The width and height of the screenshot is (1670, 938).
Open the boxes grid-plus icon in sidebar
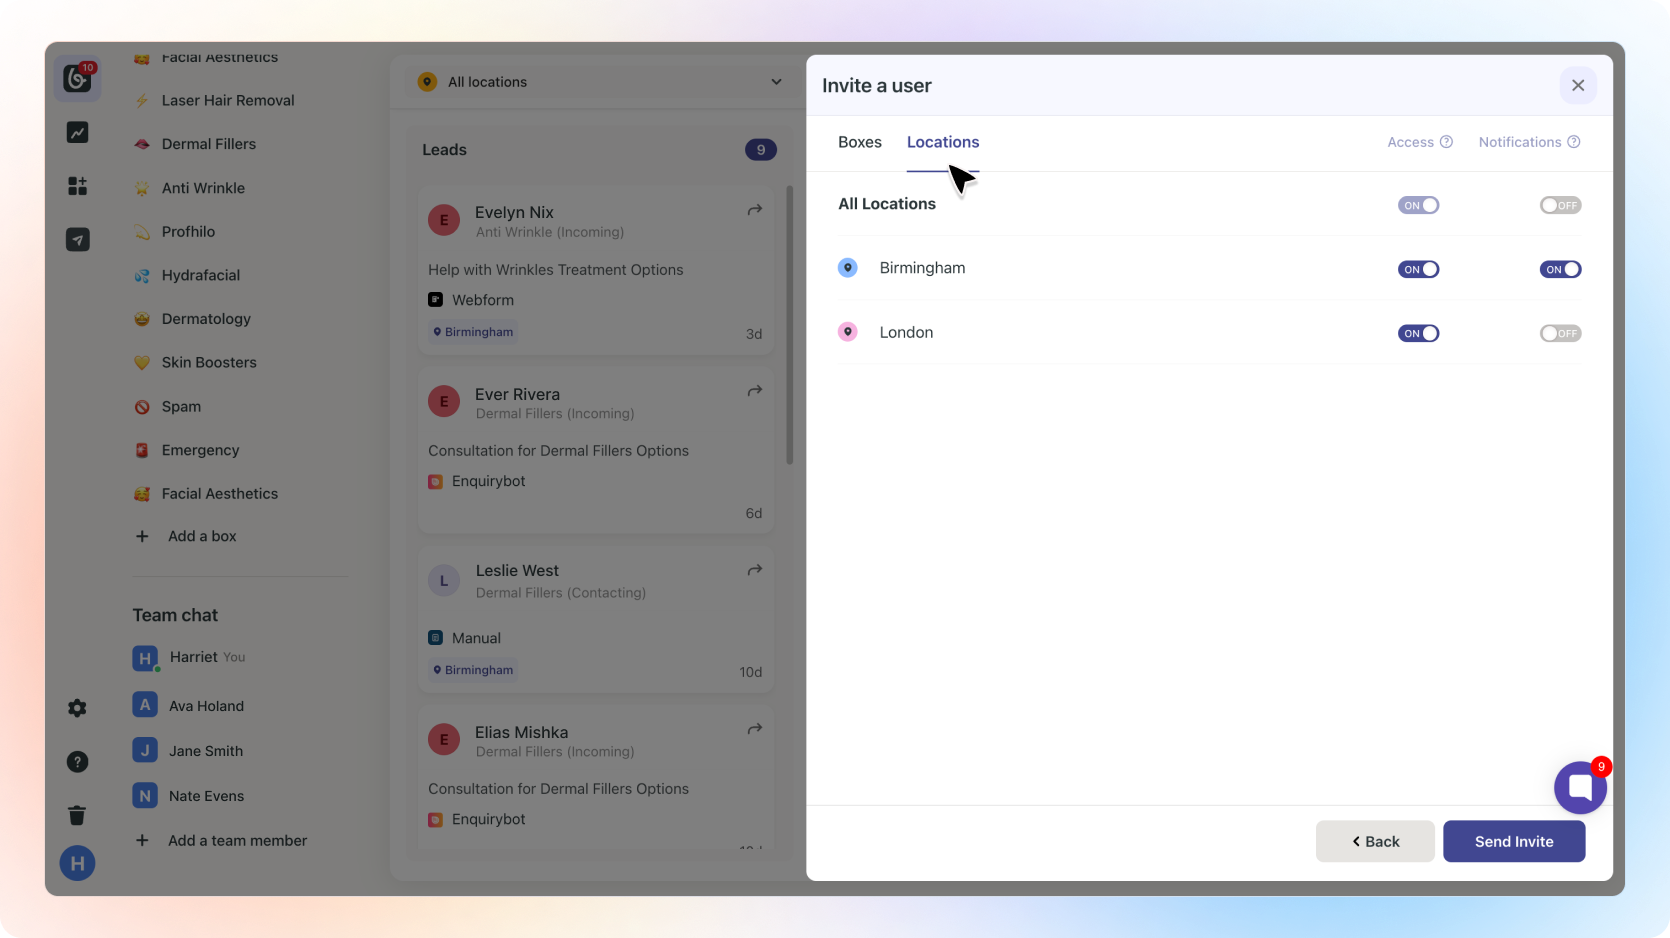click(x=78, y=186)
